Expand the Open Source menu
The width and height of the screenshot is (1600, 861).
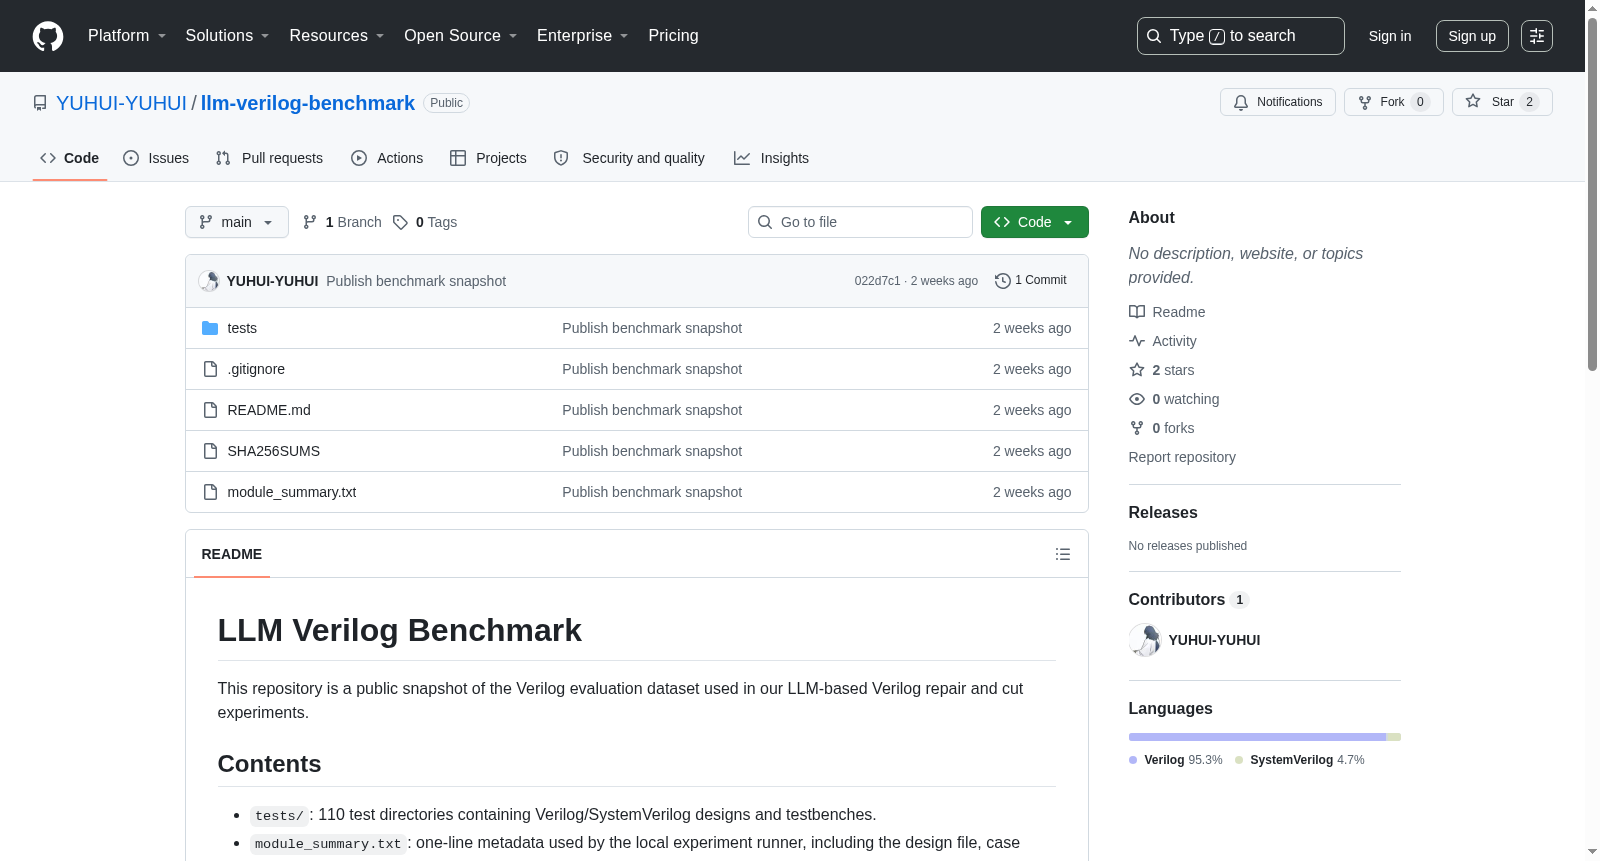click(461, 36)
